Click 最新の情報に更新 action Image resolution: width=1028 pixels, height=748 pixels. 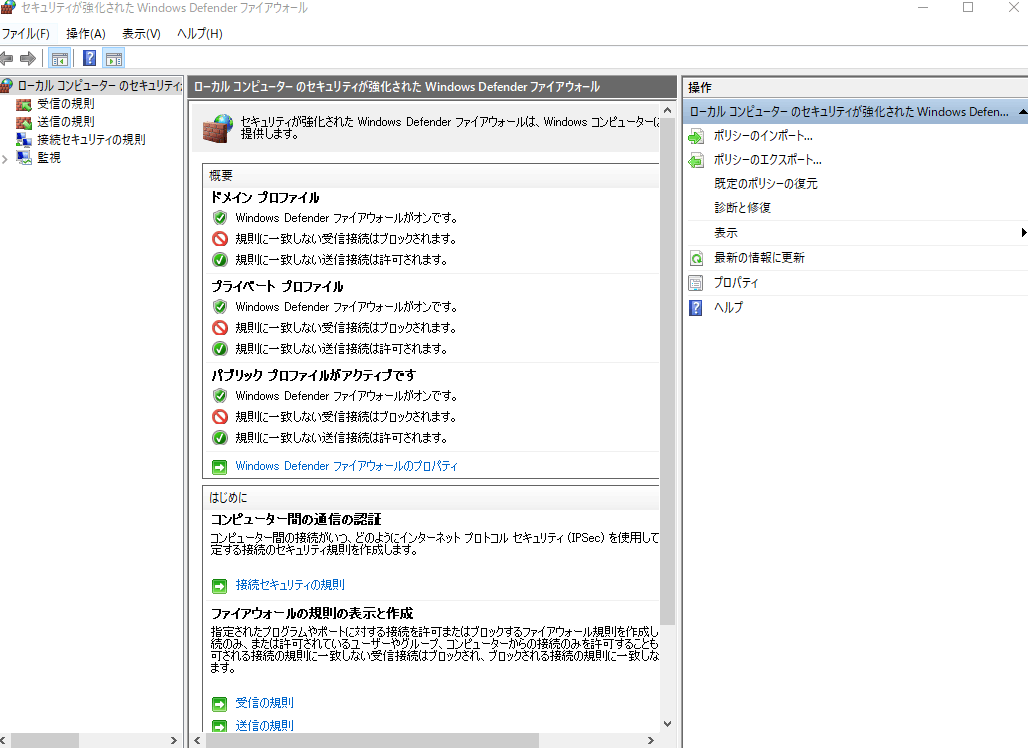[759, 258]
